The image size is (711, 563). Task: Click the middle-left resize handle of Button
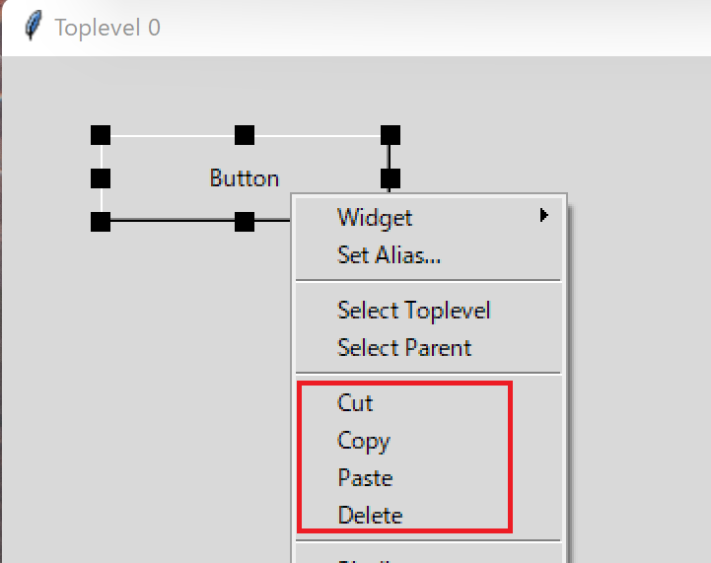click(x=101, y=178)
